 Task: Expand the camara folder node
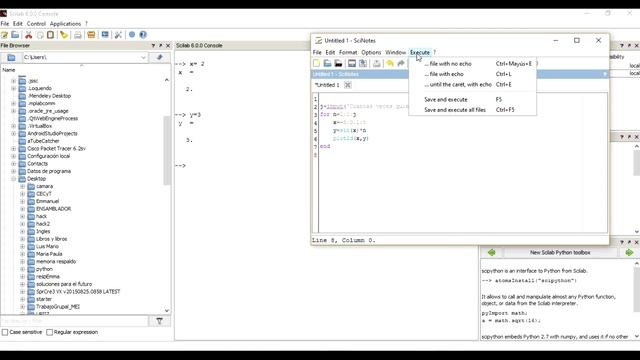[x=22, y=186]
